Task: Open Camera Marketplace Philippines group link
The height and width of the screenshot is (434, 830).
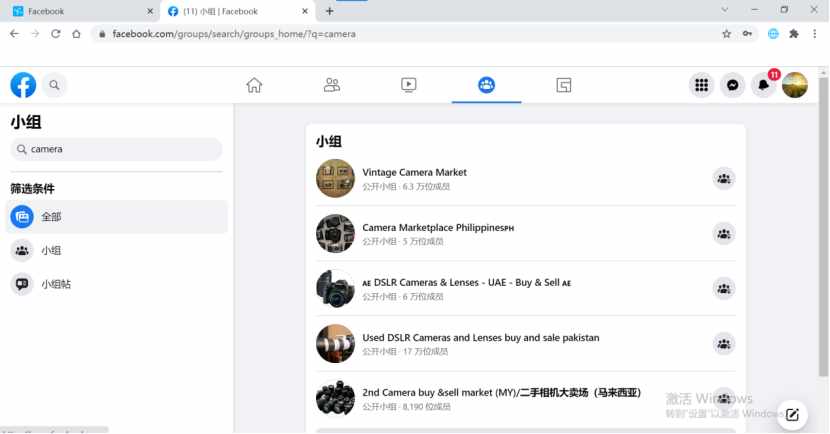Action: (438, 228)
